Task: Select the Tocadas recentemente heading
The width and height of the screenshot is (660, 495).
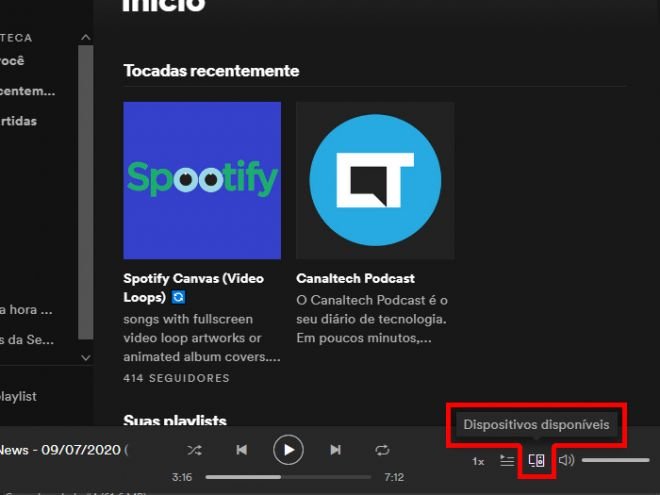Action: pyautogui.click(x=211, y=71)
